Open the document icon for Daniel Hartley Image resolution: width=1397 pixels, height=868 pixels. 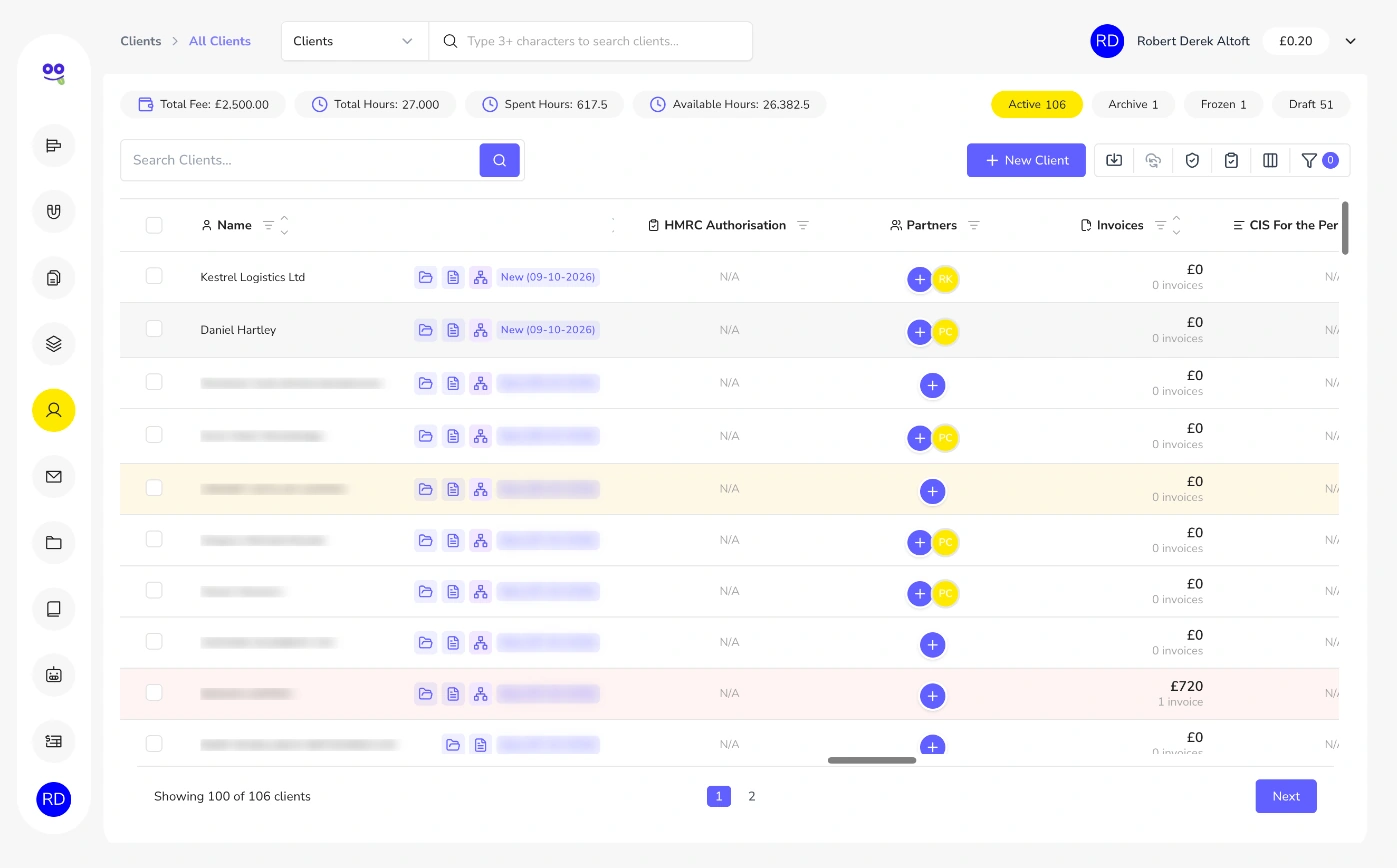pos(453,330)
